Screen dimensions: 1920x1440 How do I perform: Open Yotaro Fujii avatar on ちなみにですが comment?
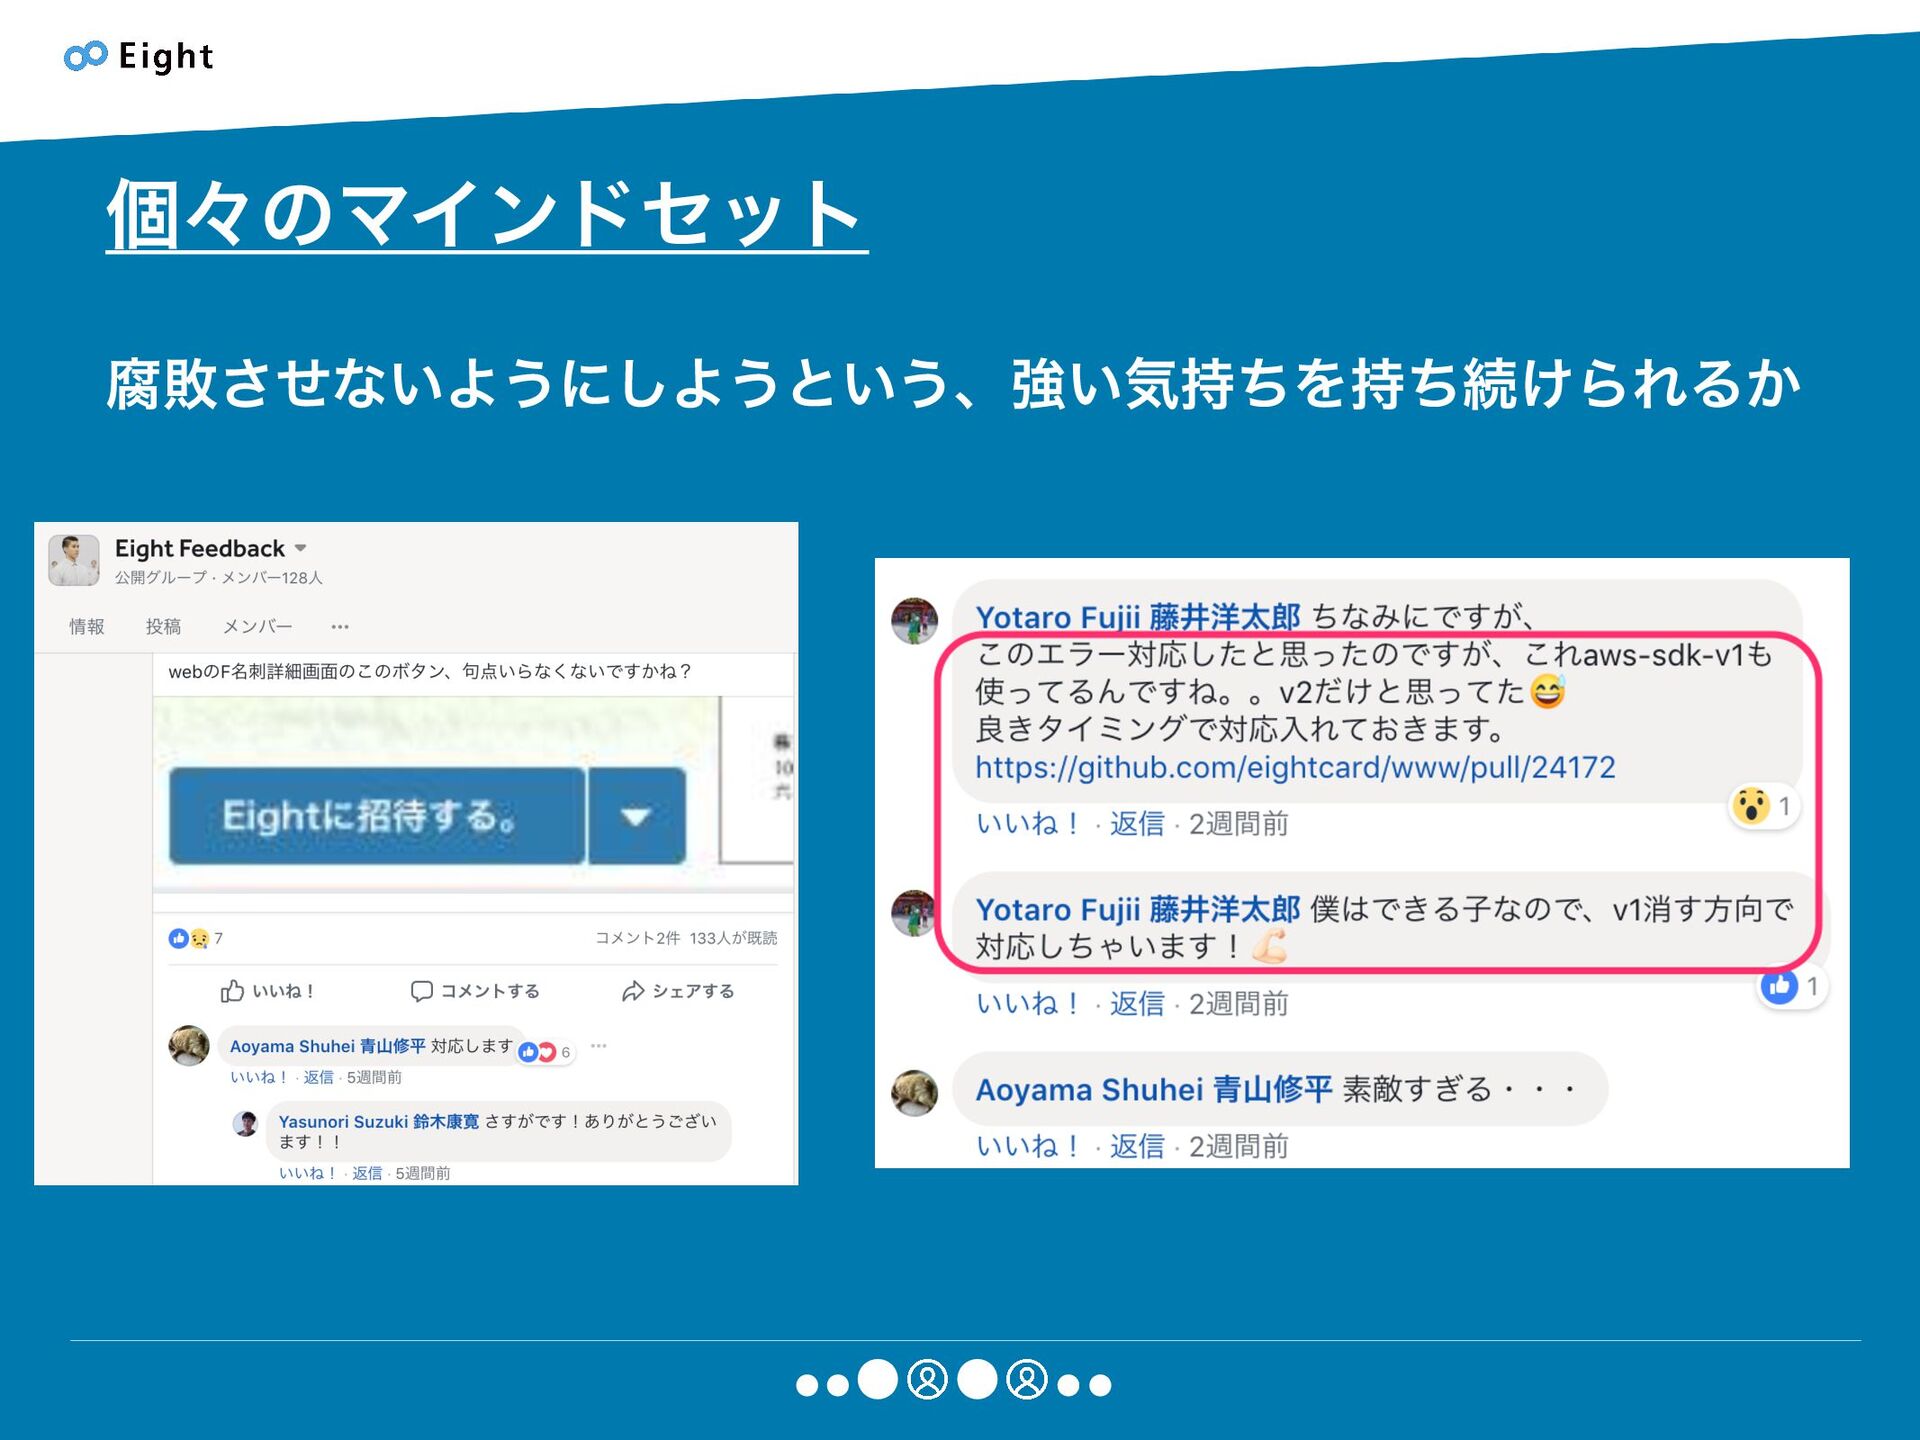click(x=914, y=621)
